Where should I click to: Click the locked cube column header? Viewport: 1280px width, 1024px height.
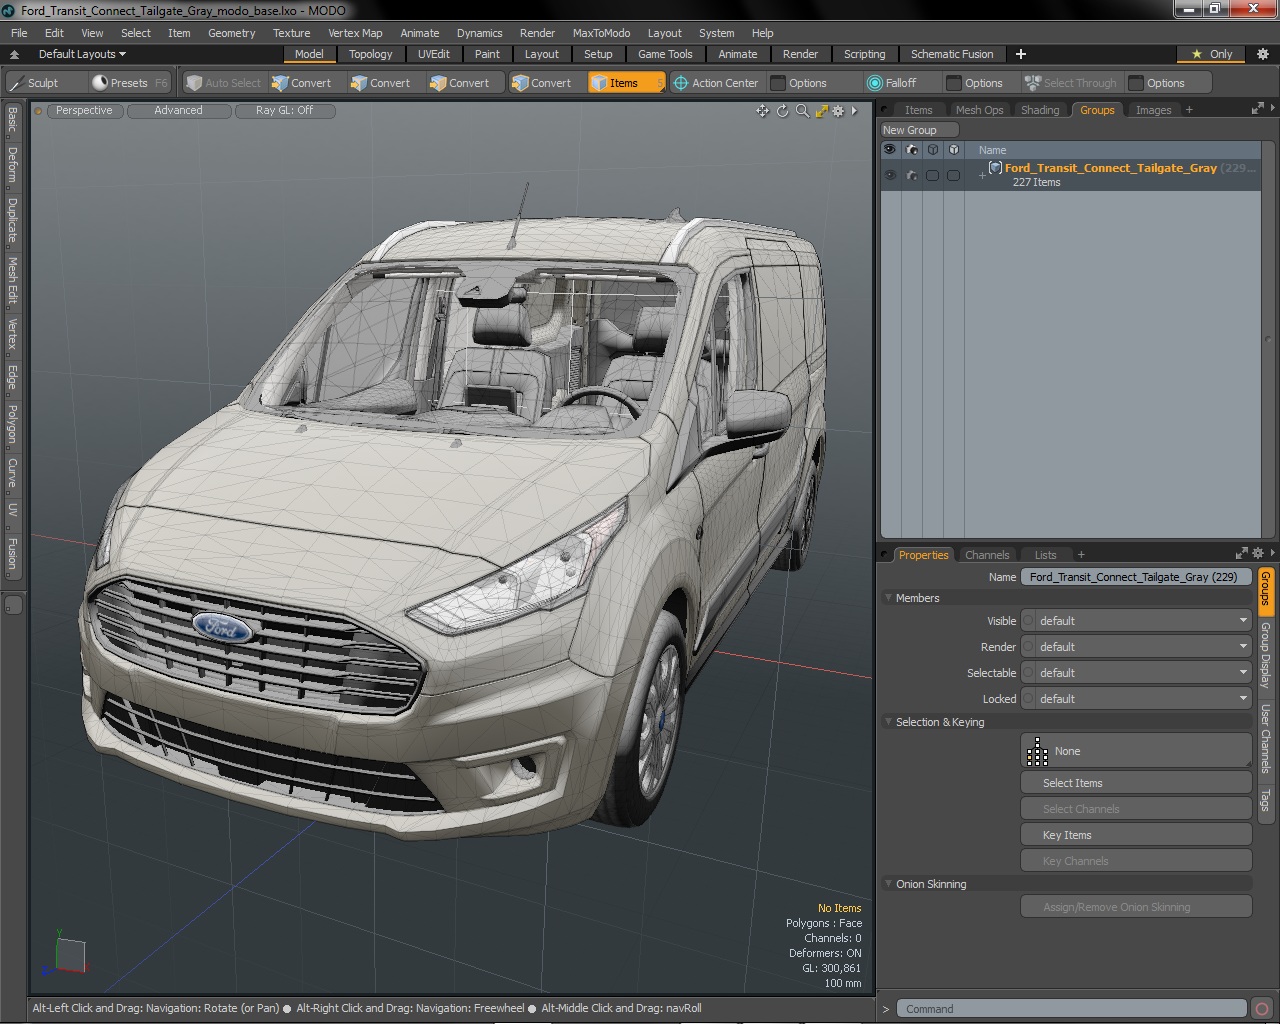pos(953,149)
